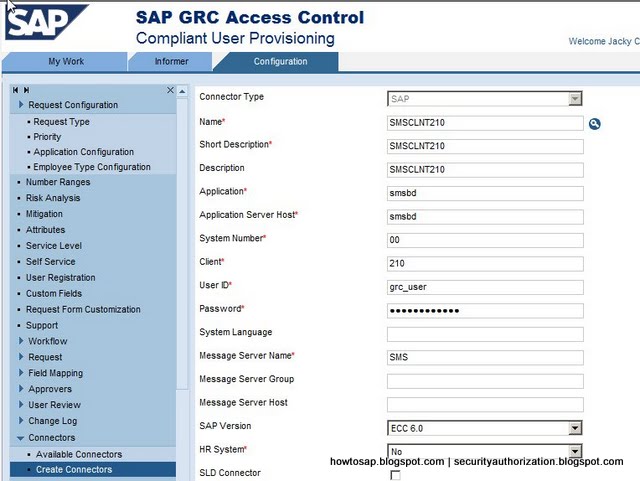Expand the User Review tree node
The image size is (640, 481).
click(x=21, y=404)
